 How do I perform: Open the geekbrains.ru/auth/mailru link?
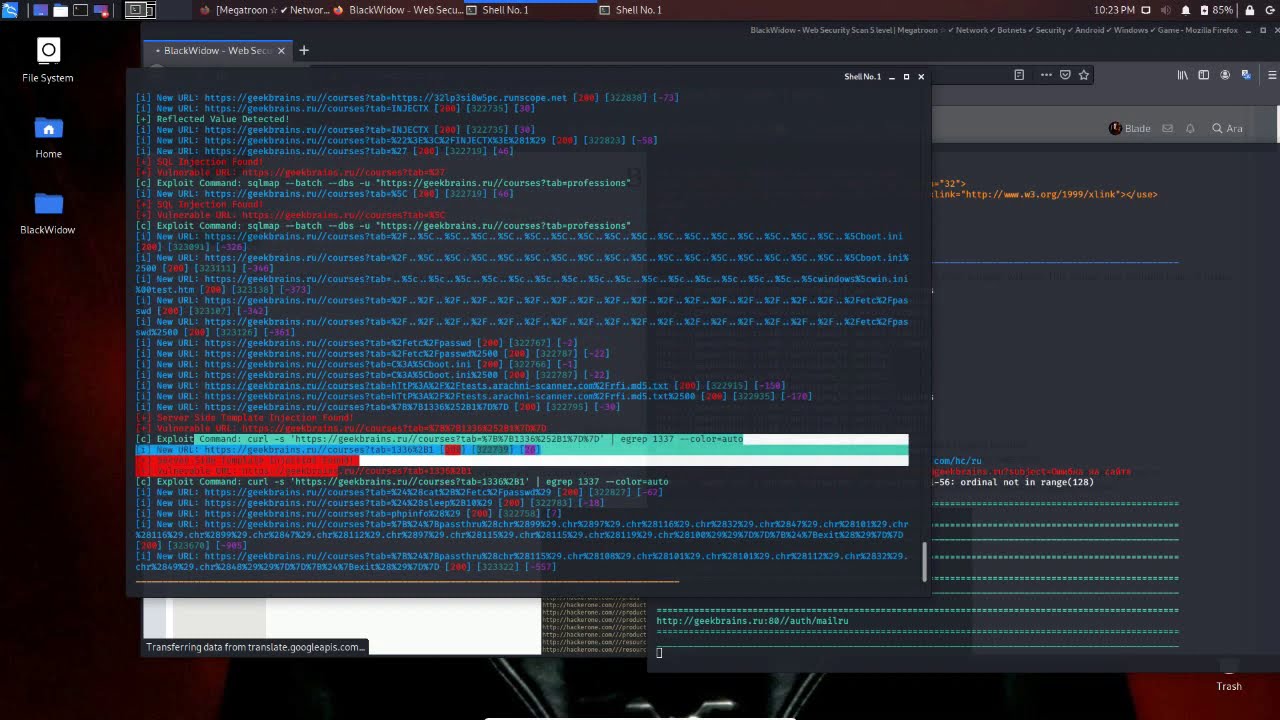click(752, 620)
